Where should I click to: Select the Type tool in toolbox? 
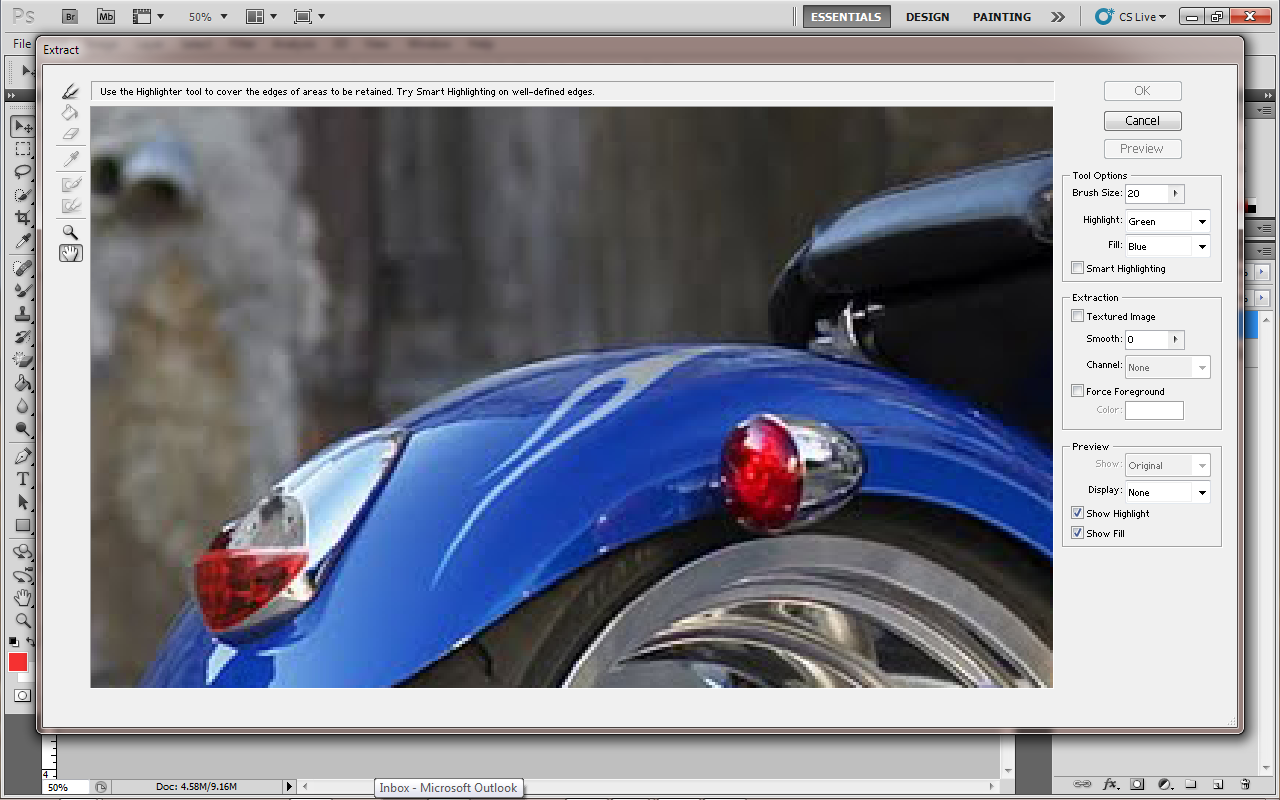click(22, 479)
